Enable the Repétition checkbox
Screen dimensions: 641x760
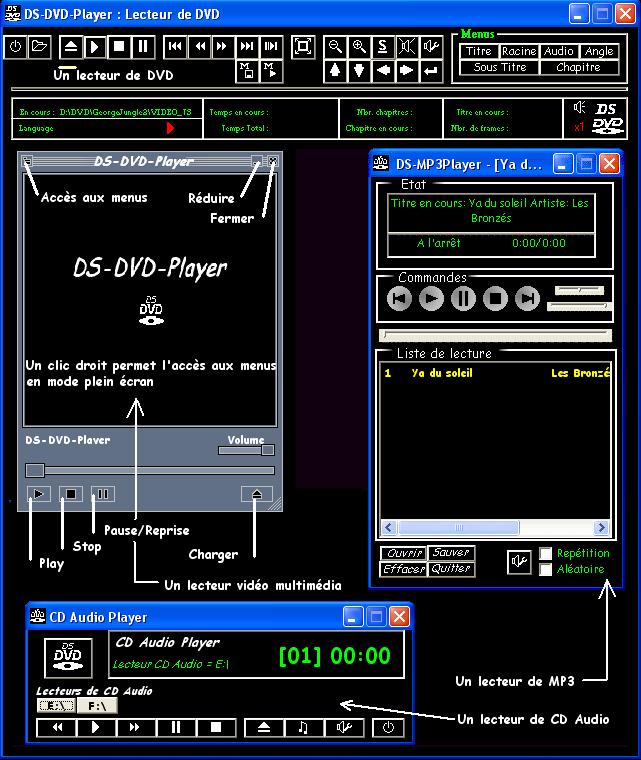pyautogui.click(x=546, y=553)
